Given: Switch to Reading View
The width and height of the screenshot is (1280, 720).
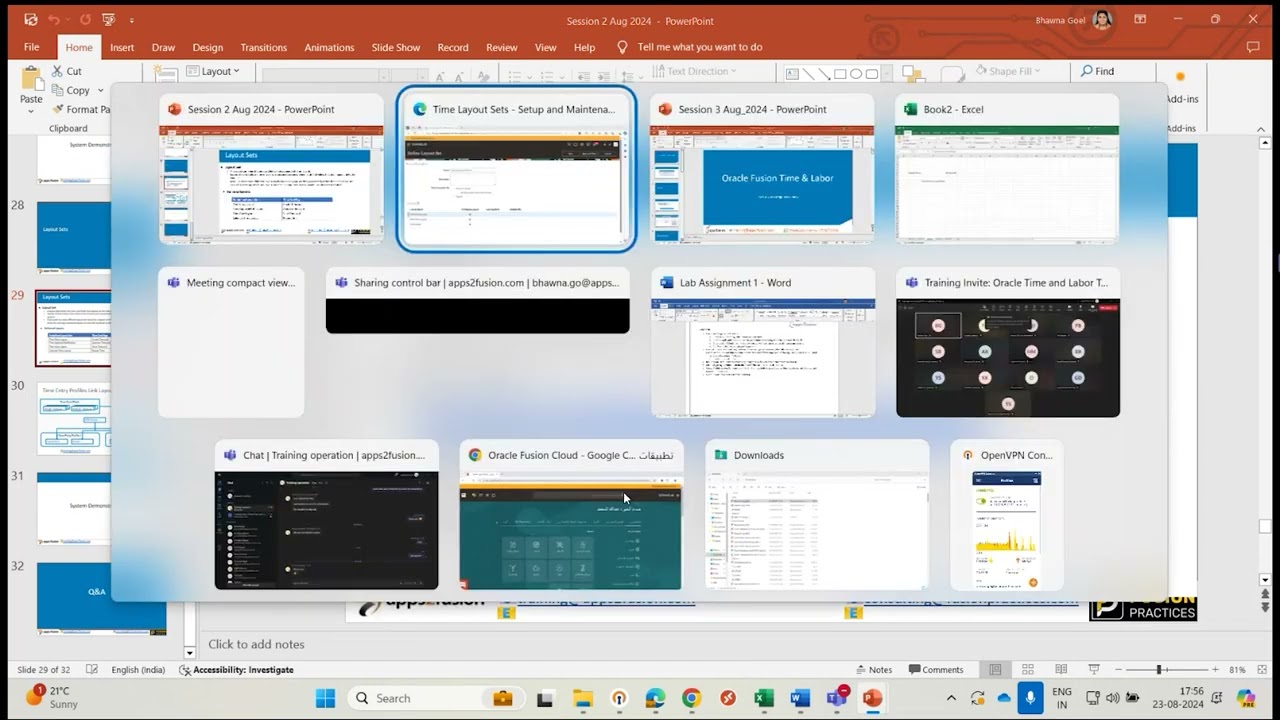Looking at the screenshot, I should pyautogui.click(x=1059, y=670).
